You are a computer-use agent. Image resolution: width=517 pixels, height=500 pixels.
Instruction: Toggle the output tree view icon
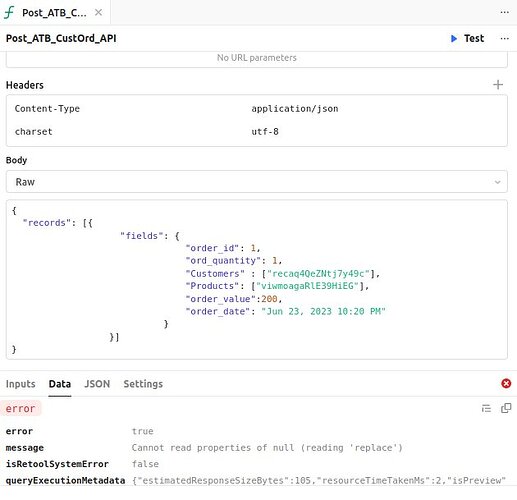(x=486, y=408)
